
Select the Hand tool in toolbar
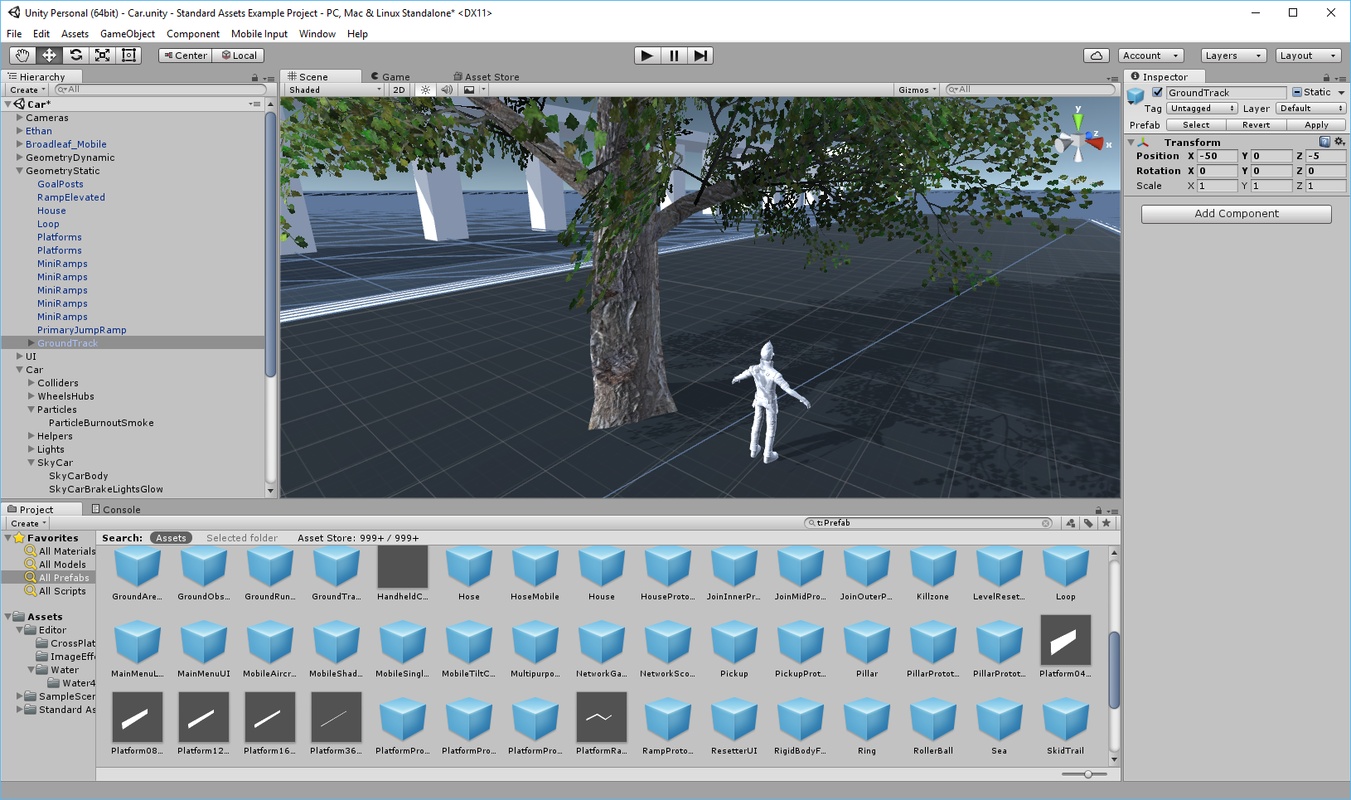click(x=22, y=55)
